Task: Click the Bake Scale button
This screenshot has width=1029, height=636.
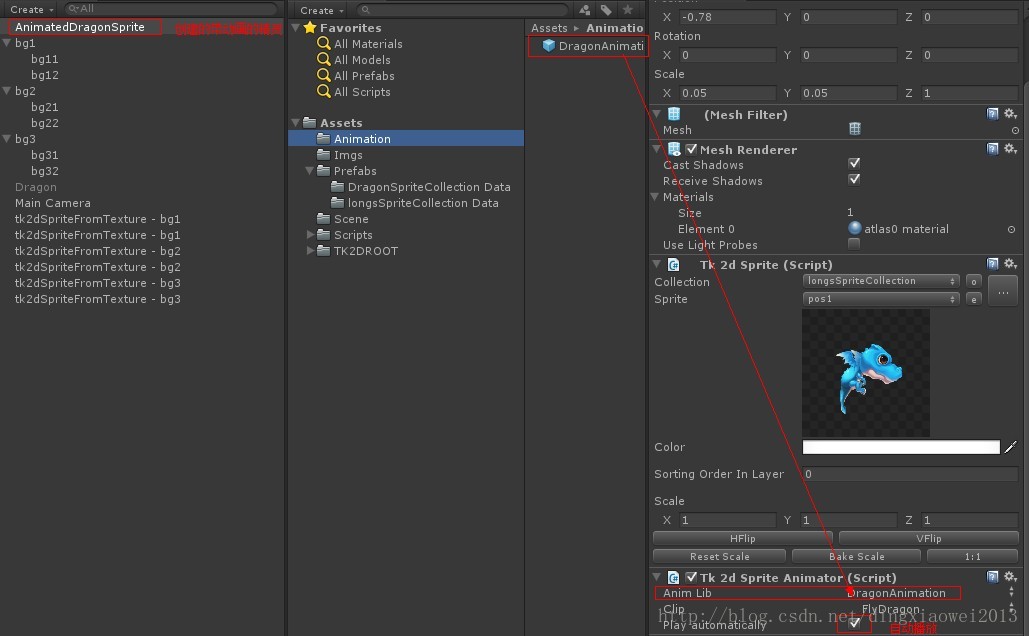Action: (856, 557)
